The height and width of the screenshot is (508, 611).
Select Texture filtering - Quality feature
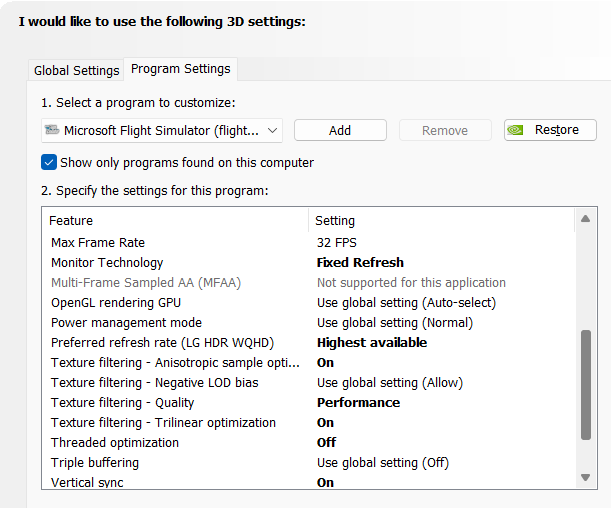coord(122,403)
